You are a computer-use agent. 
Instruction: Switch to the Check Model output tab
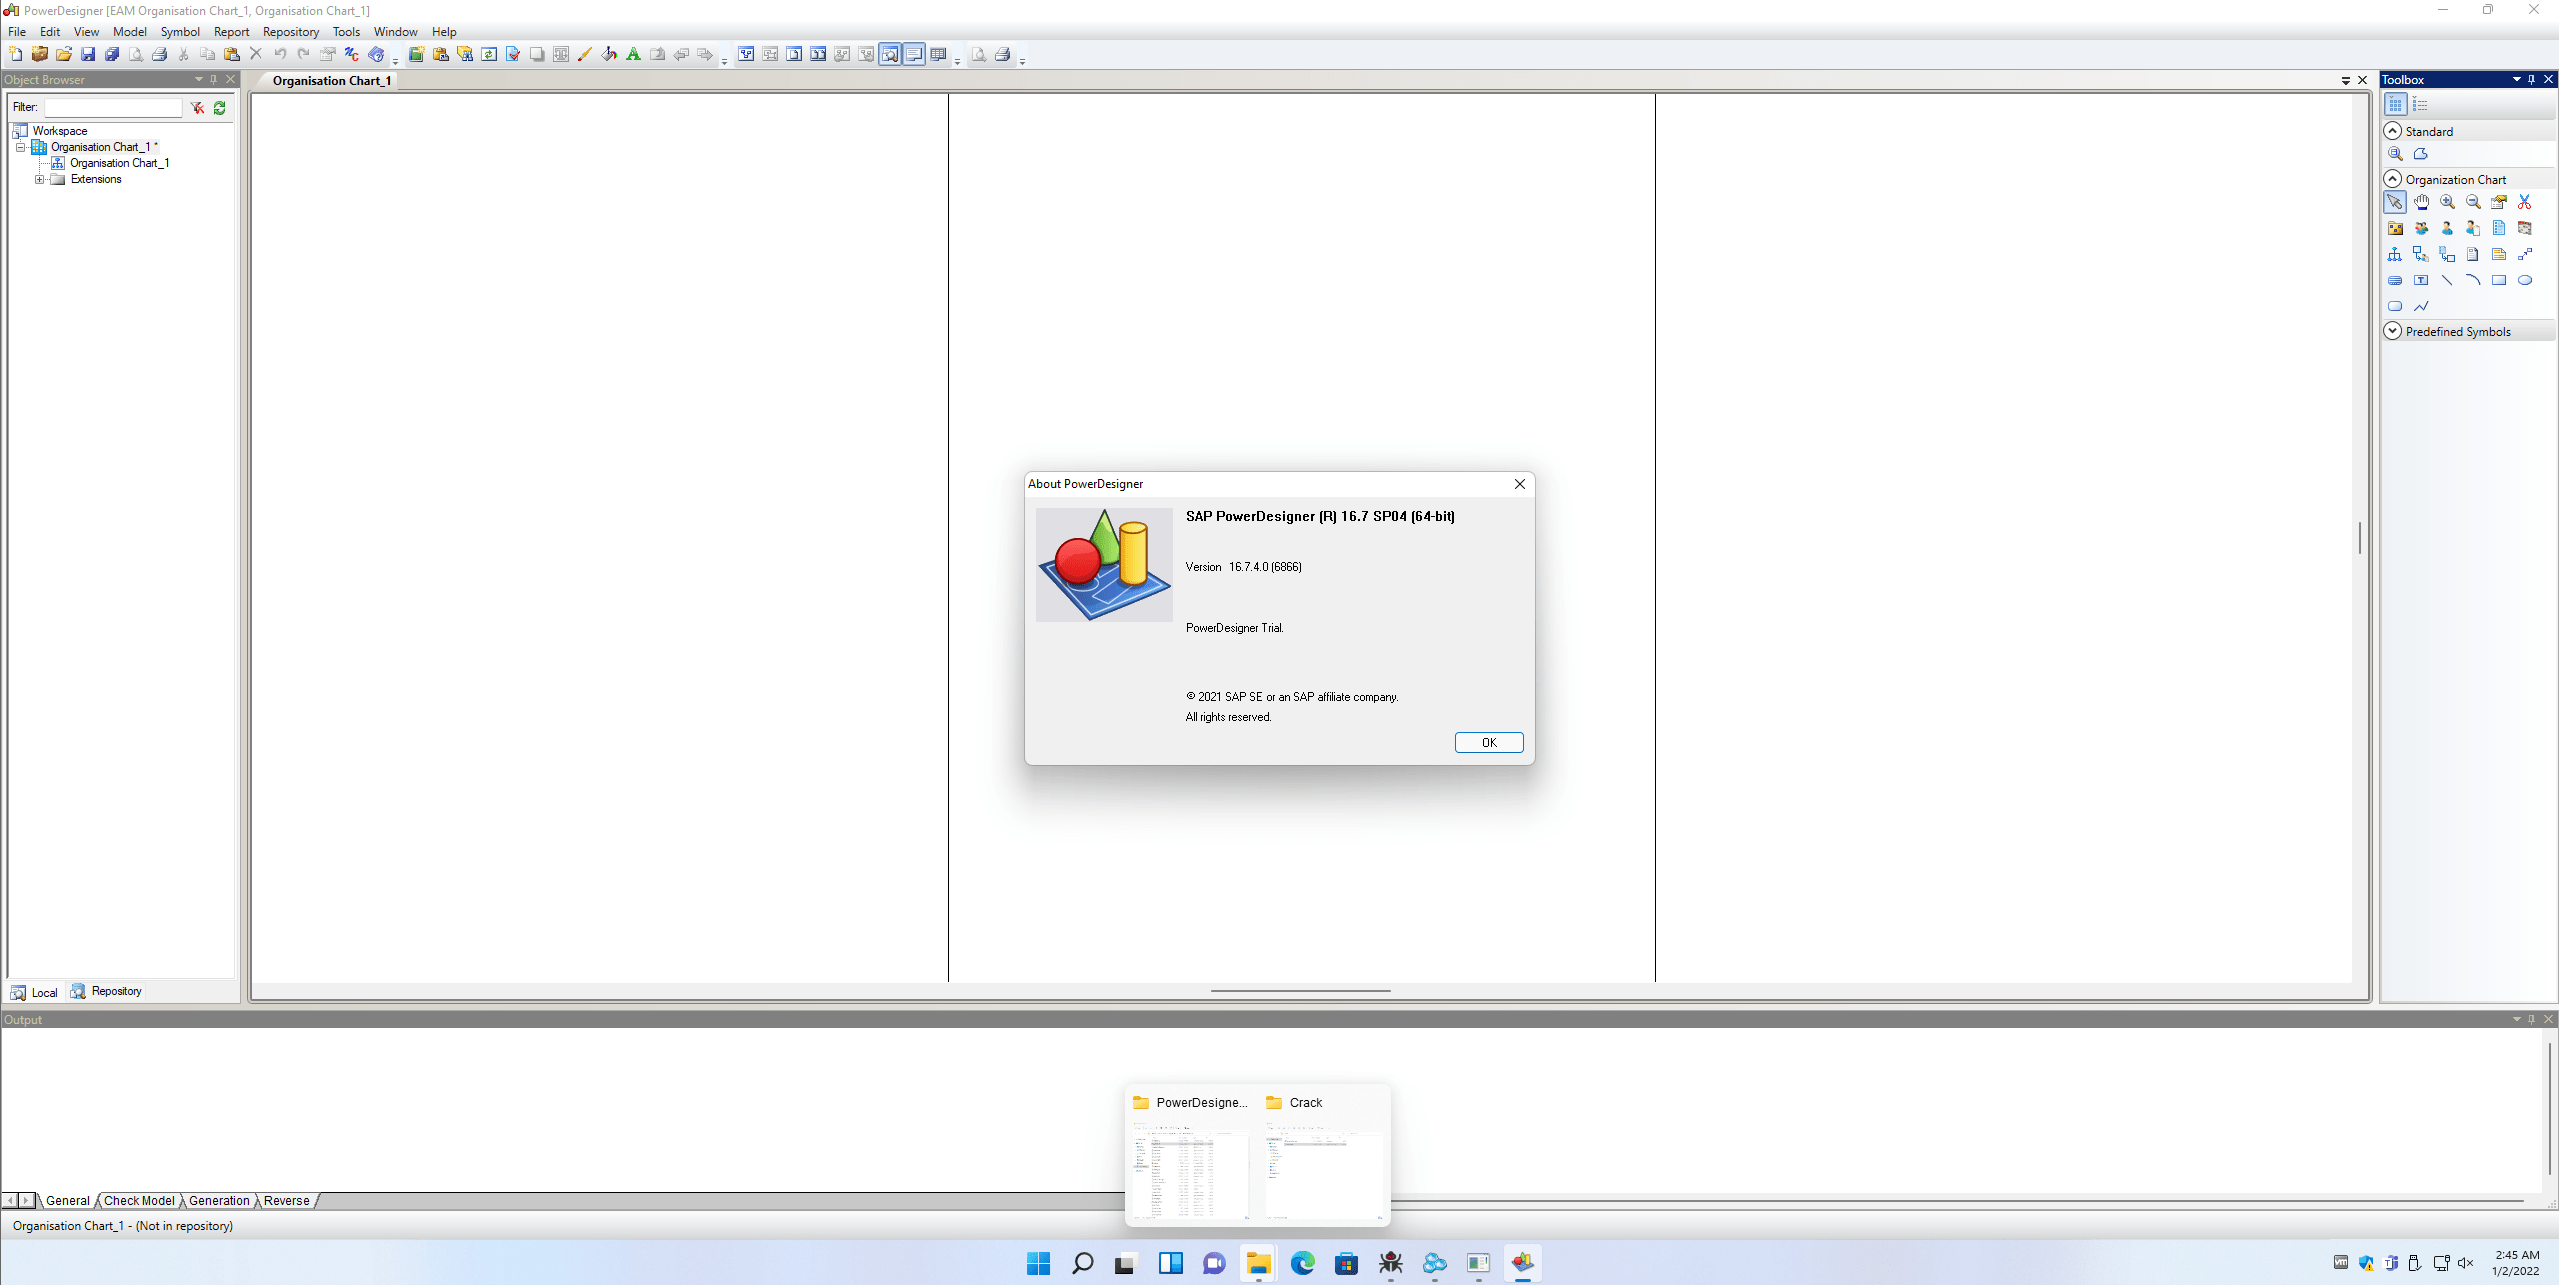(x=139, y=1201)
